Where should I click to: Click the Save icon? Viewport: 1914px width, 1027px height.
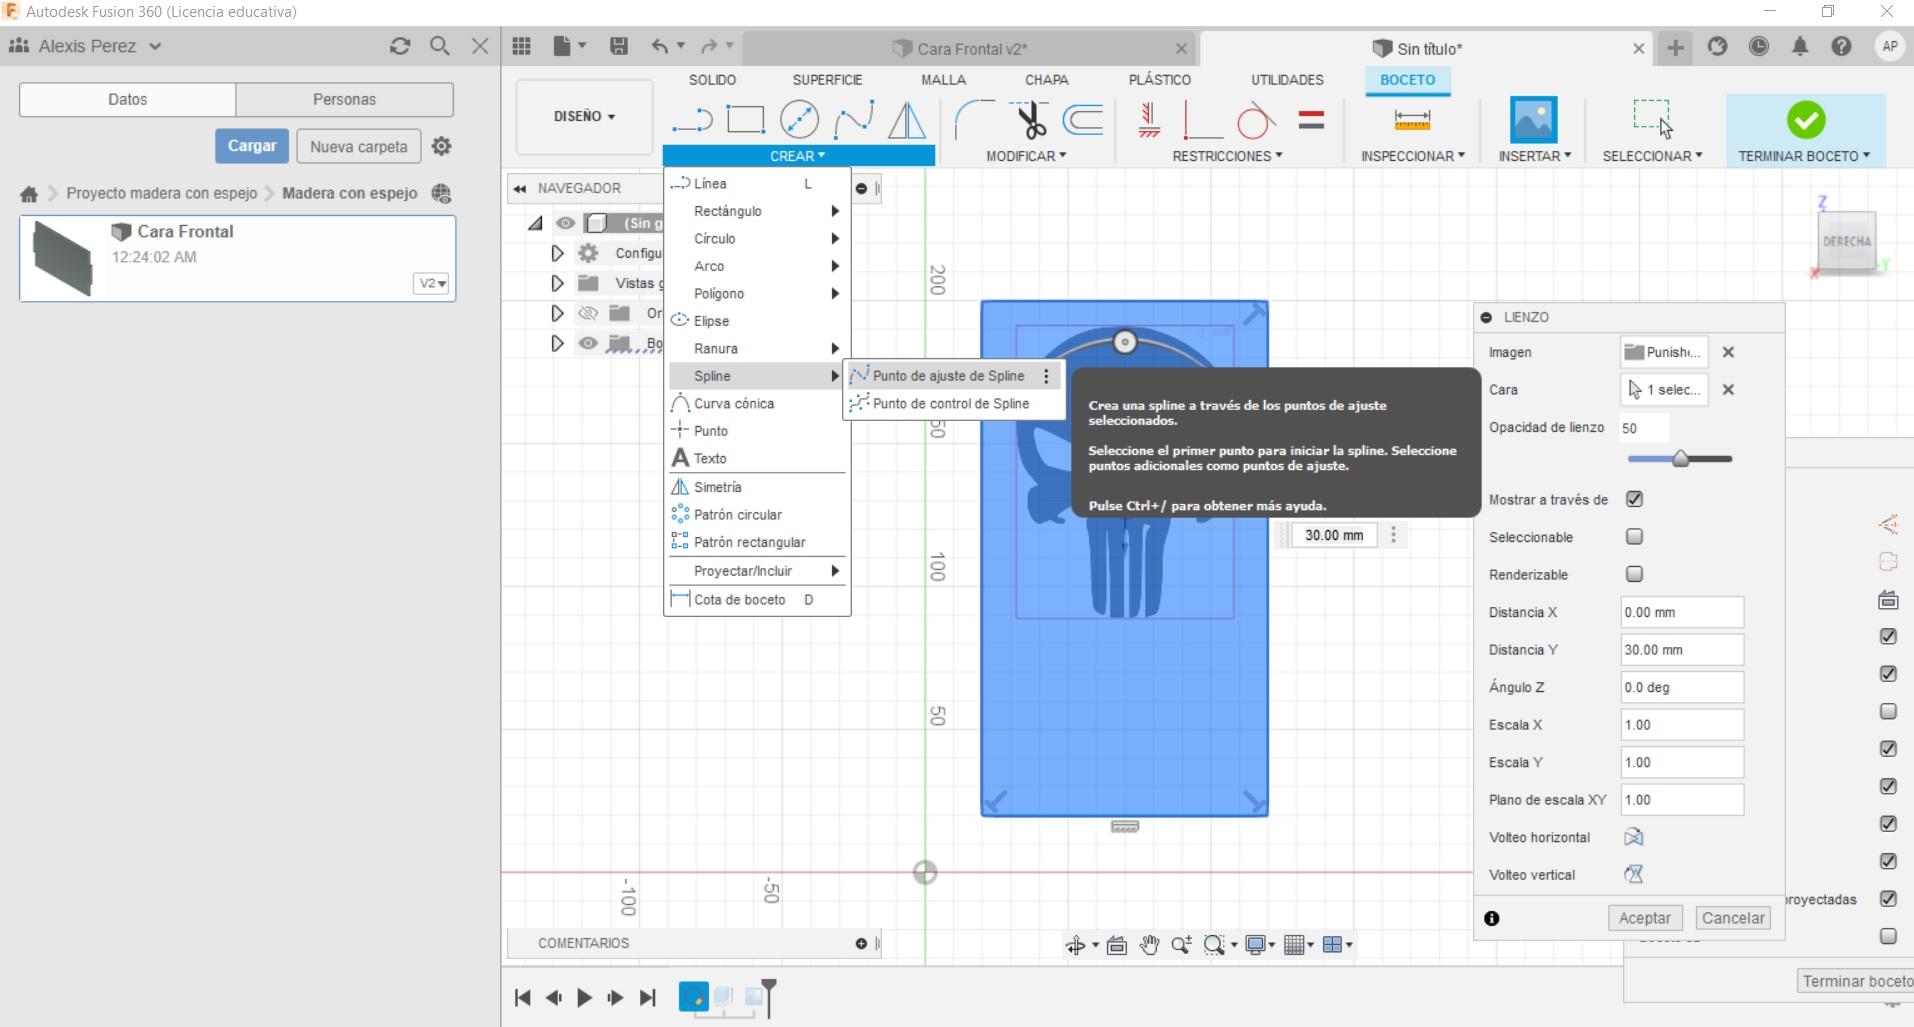click(x=619, y=46)
